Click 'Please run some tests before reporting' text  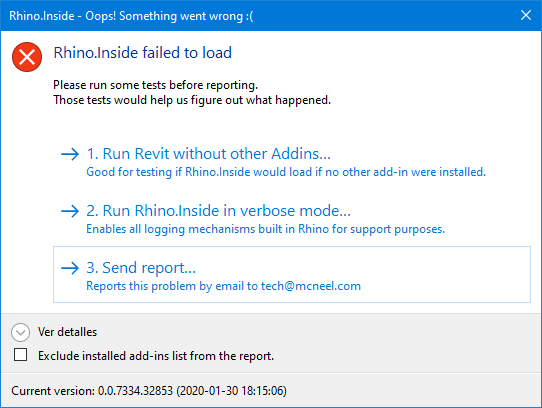tap(156, 85)
